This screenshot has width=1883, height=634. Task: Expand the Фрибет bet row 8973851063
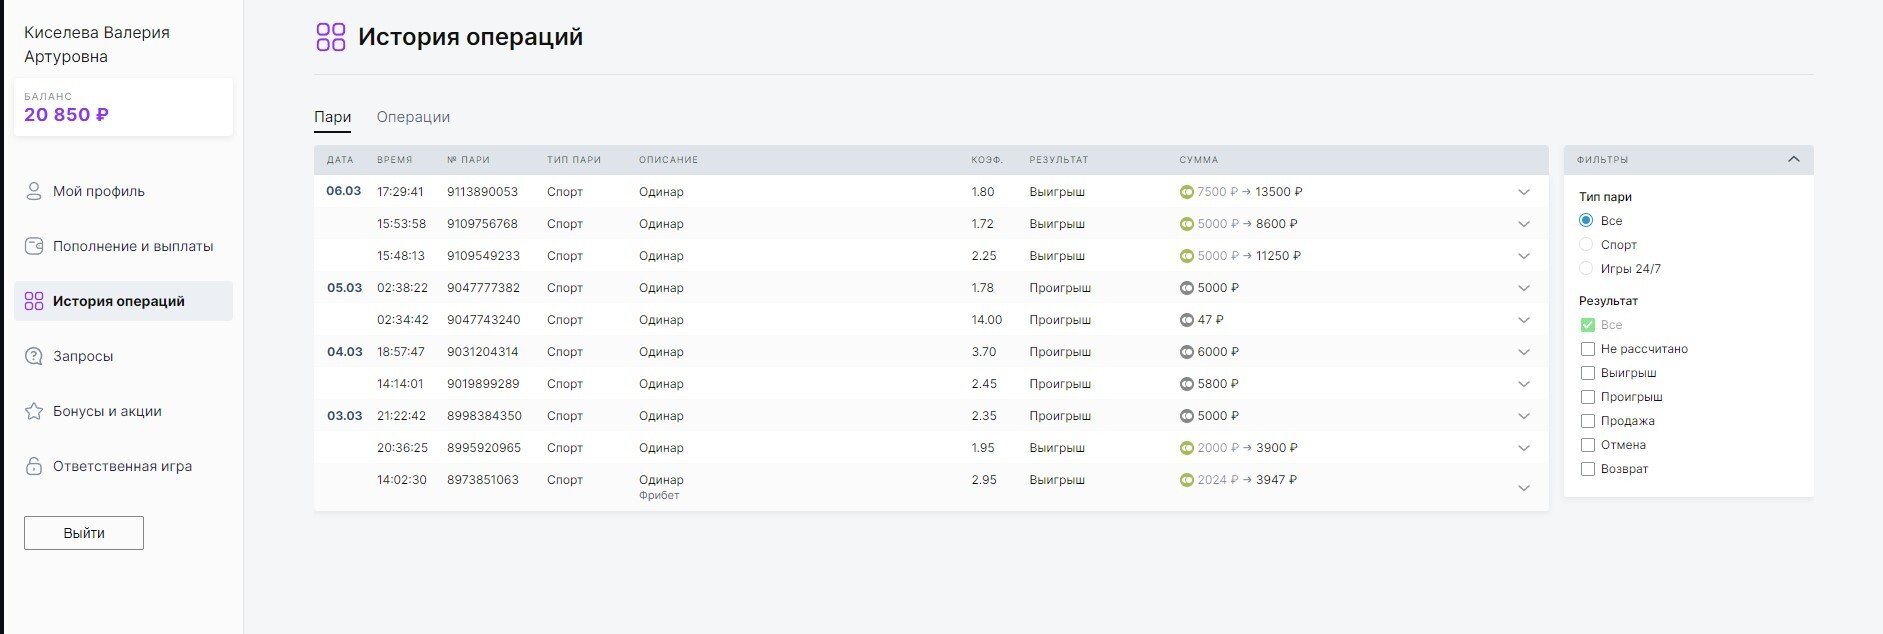[x=1524, y=488]
